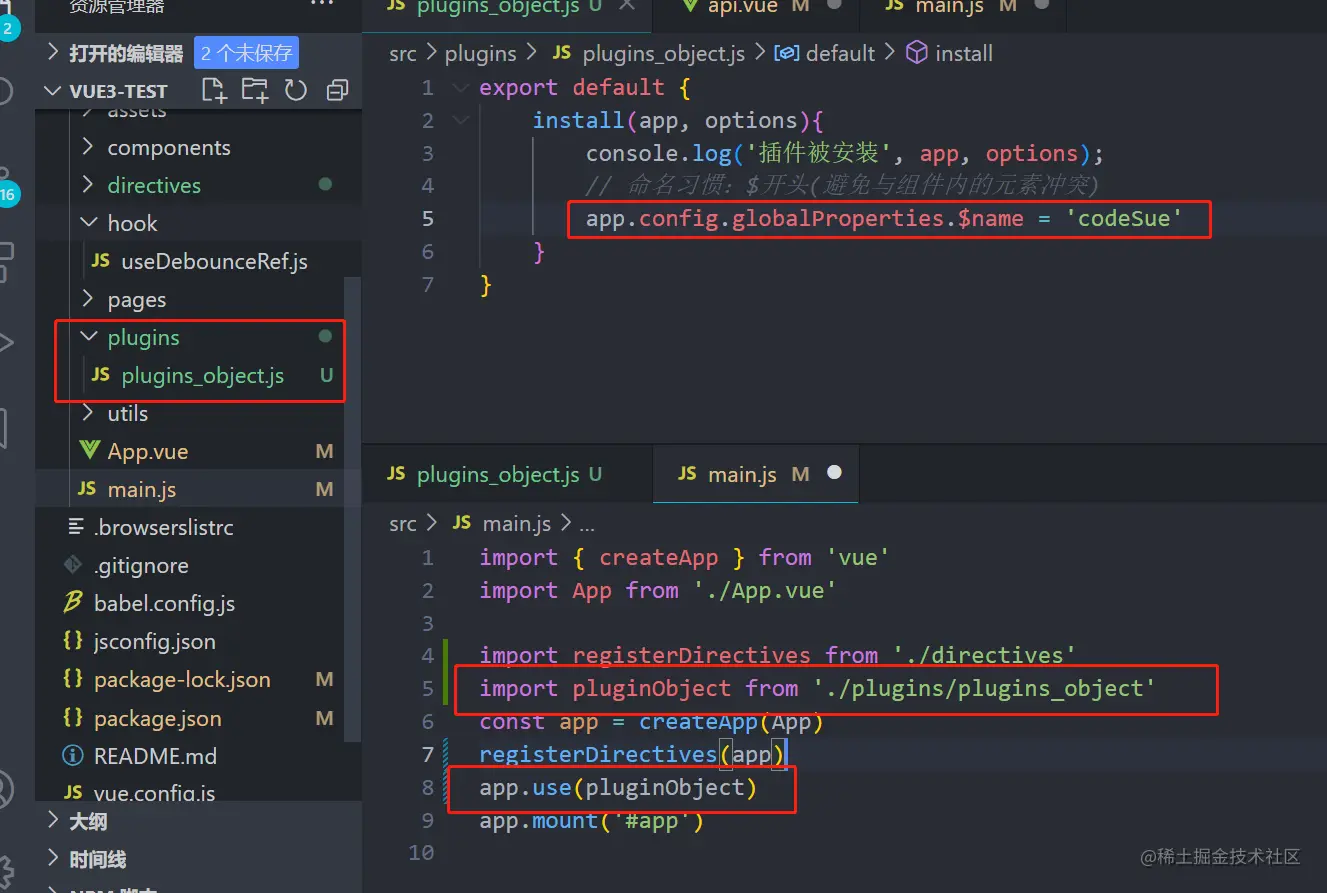Click the default breadcrumb symbol
This screenshot has height=893, width=1327.
click(826, 54)
